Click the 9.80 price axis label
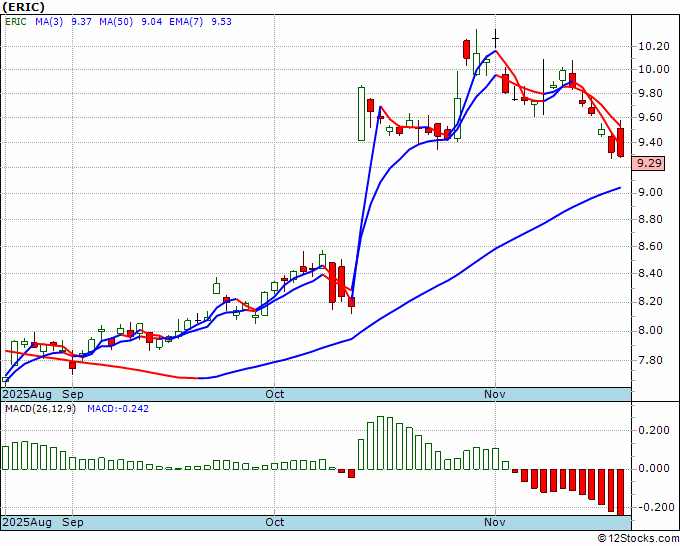 click(650, 94)
